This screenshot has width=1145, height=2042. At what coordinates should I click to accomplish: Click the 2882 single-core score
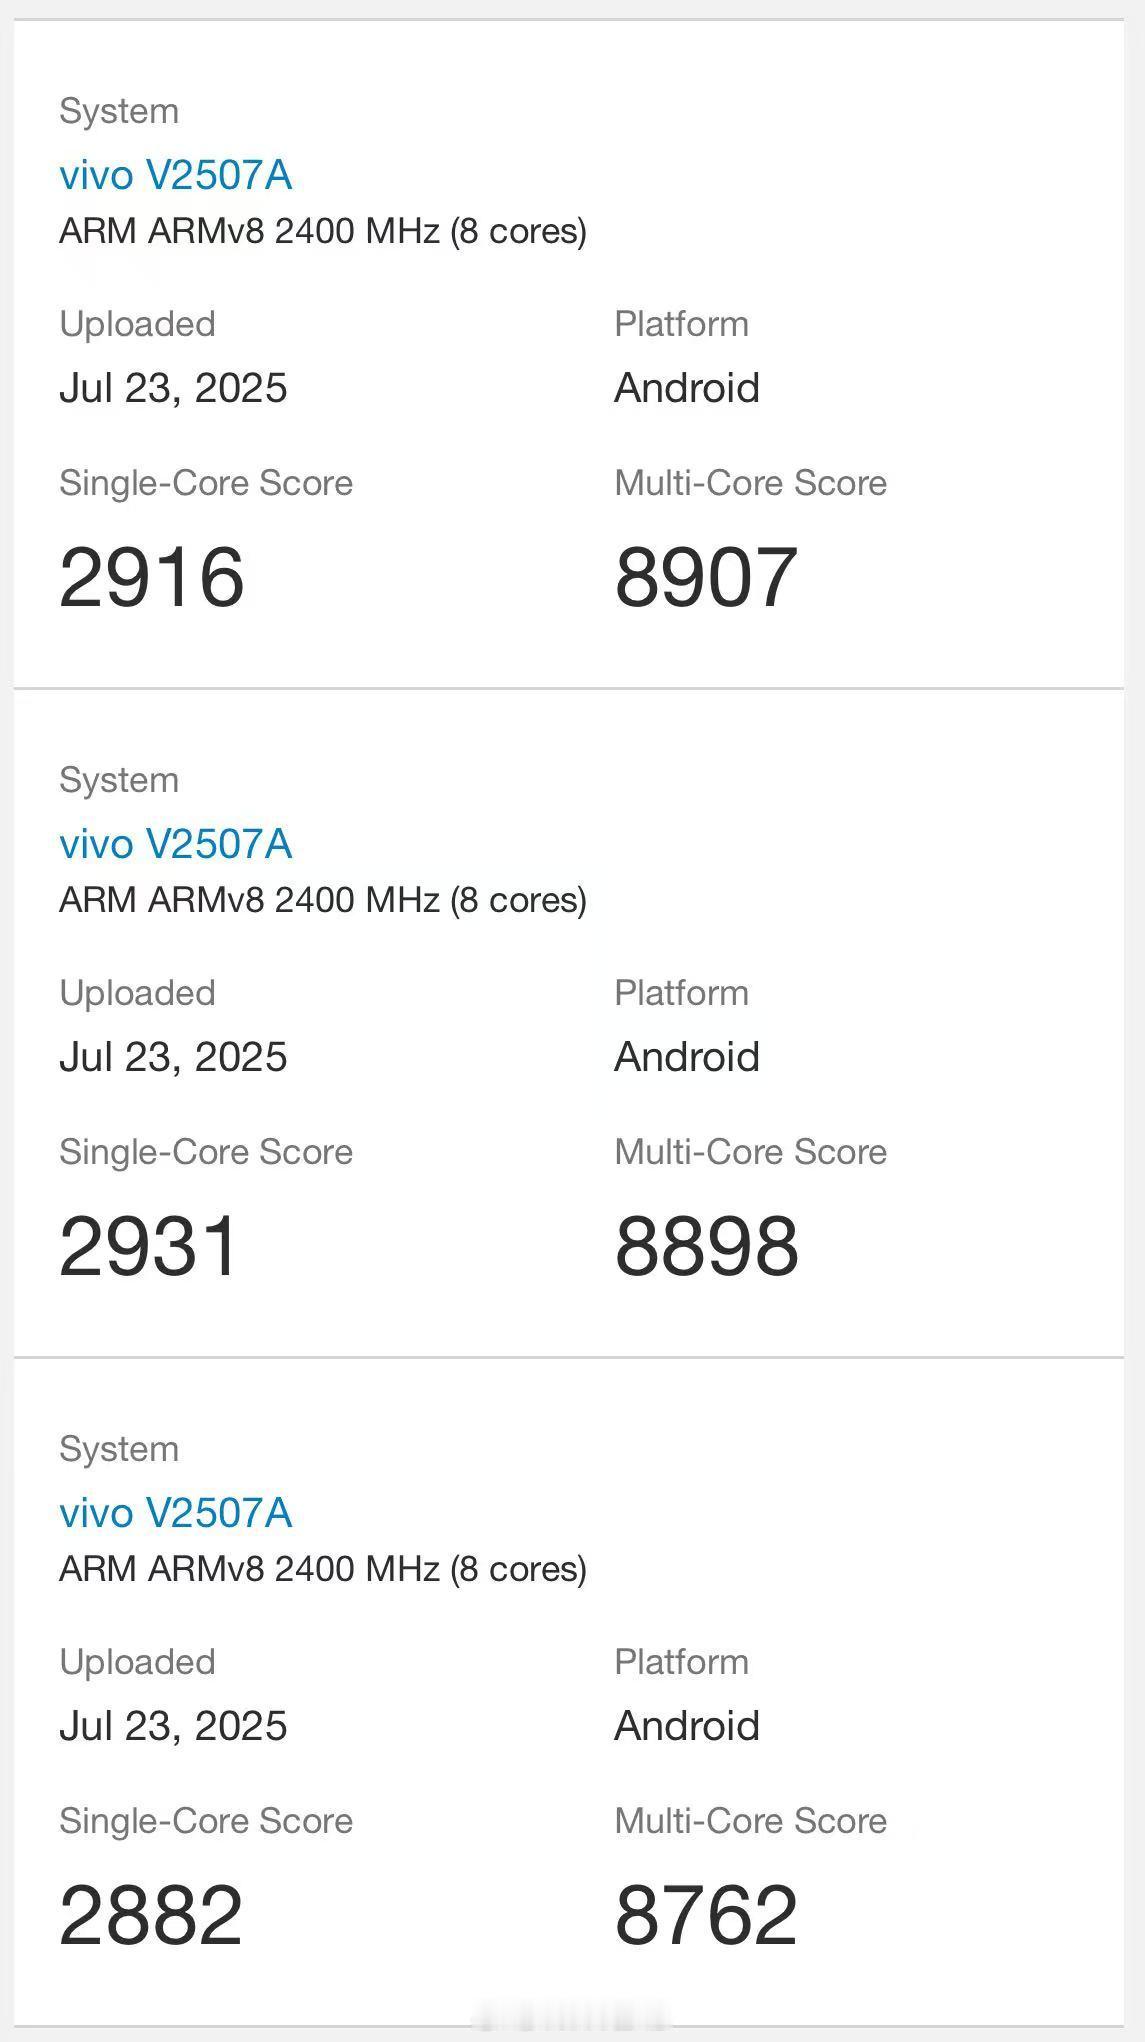click(151, 1915)
